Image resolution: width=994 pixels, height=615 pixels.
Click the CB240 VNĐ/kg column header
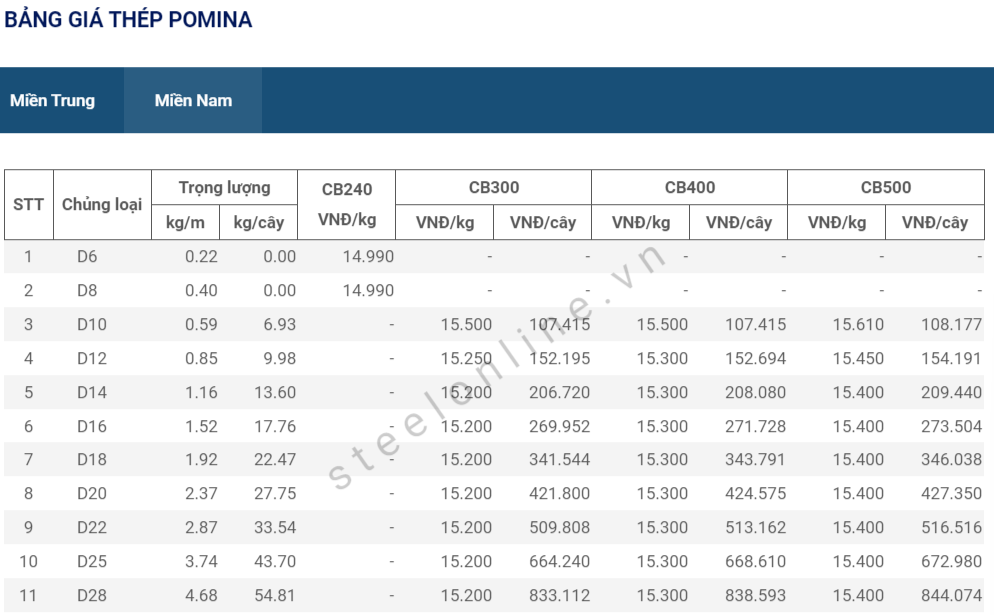347,204
